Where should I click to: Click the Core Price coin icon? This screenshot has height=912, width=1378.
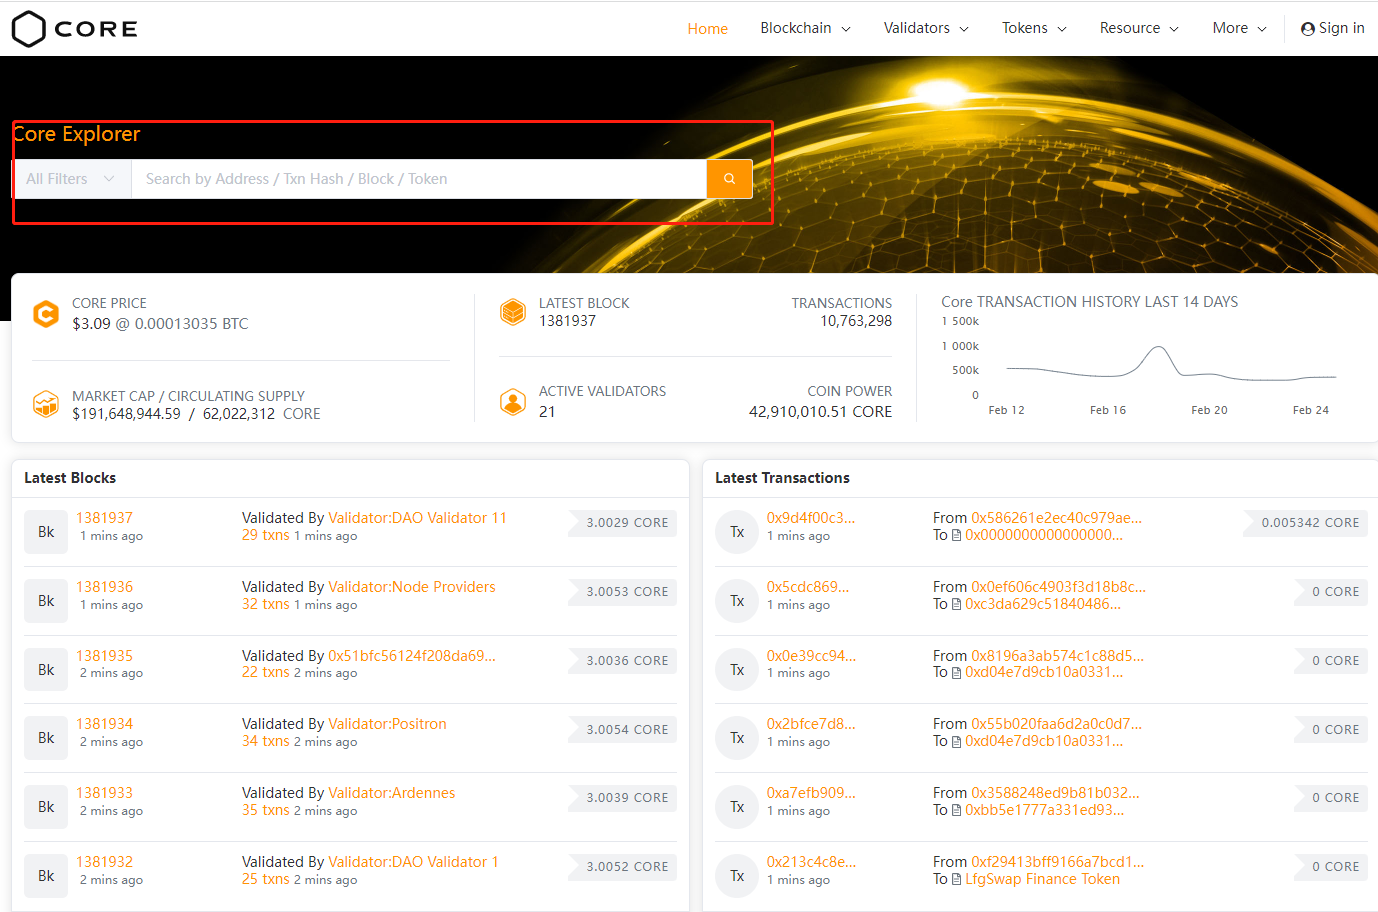tap(46, 314)
